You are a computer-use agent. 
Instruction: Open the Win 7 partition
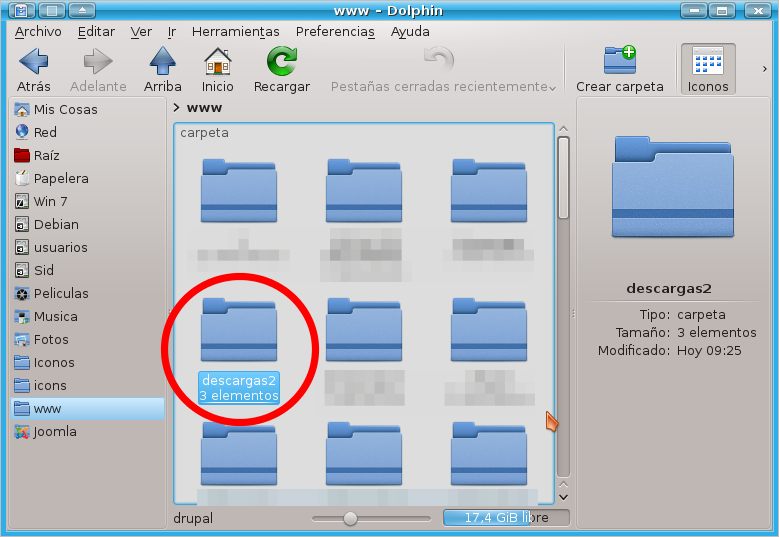coord(88,201)
